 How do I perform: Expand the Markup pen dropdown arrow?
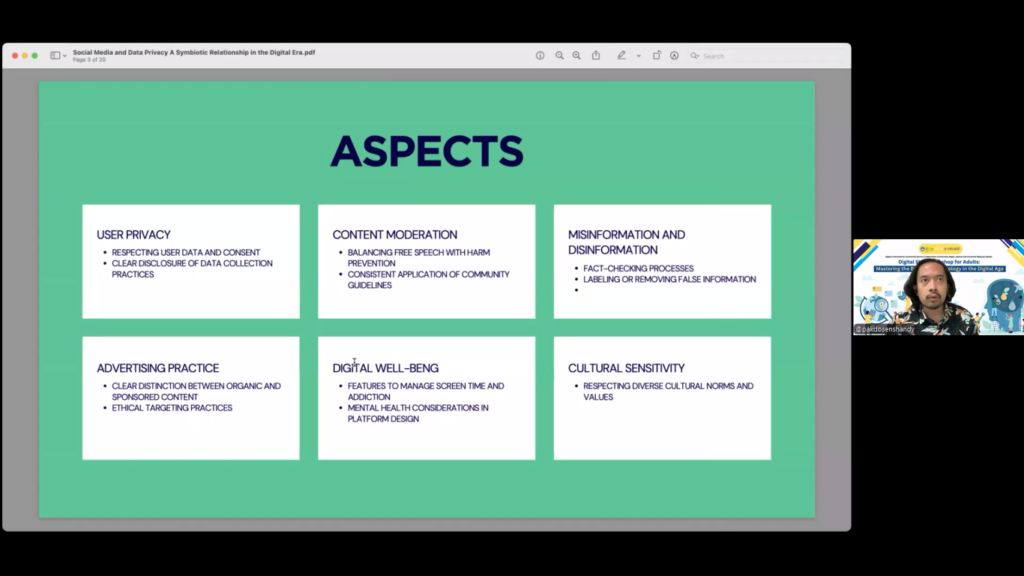(x=638, y=56)
